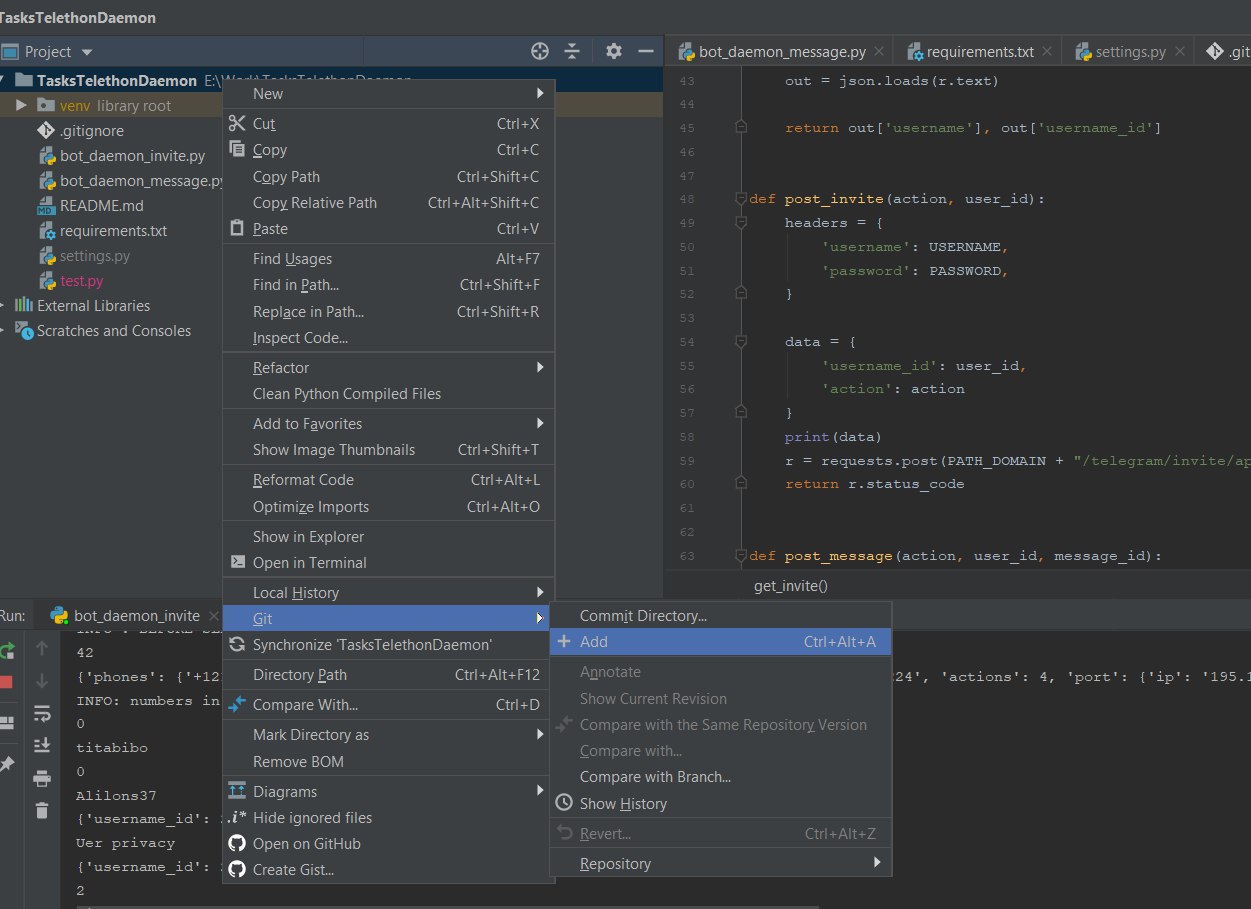Toggle scroll to end icon in console
The height and width of the screenshot is (909, 1251).
click(x=42, y=745)
